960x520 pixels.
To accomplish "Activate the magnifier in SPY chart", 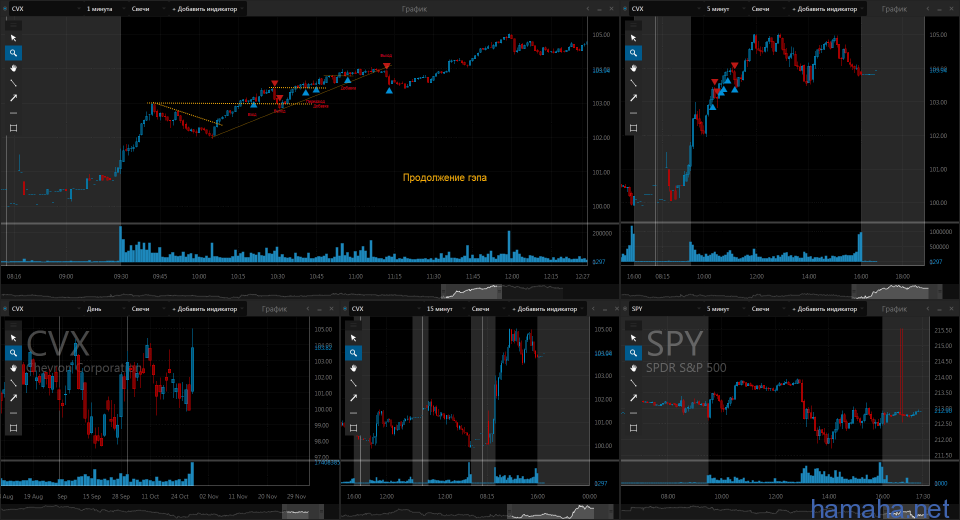I will (634, 353).
